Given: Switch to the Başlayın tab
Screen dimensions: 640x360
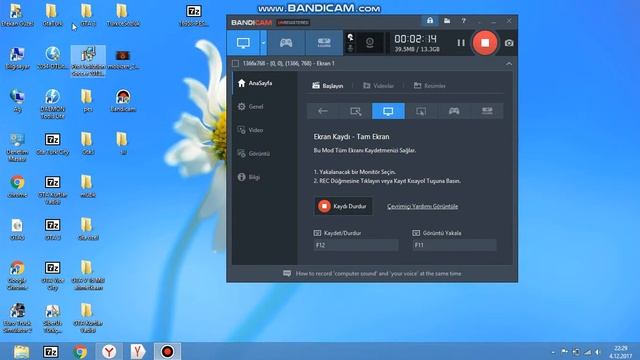Looking at the screenshot, I should (328, 86).
